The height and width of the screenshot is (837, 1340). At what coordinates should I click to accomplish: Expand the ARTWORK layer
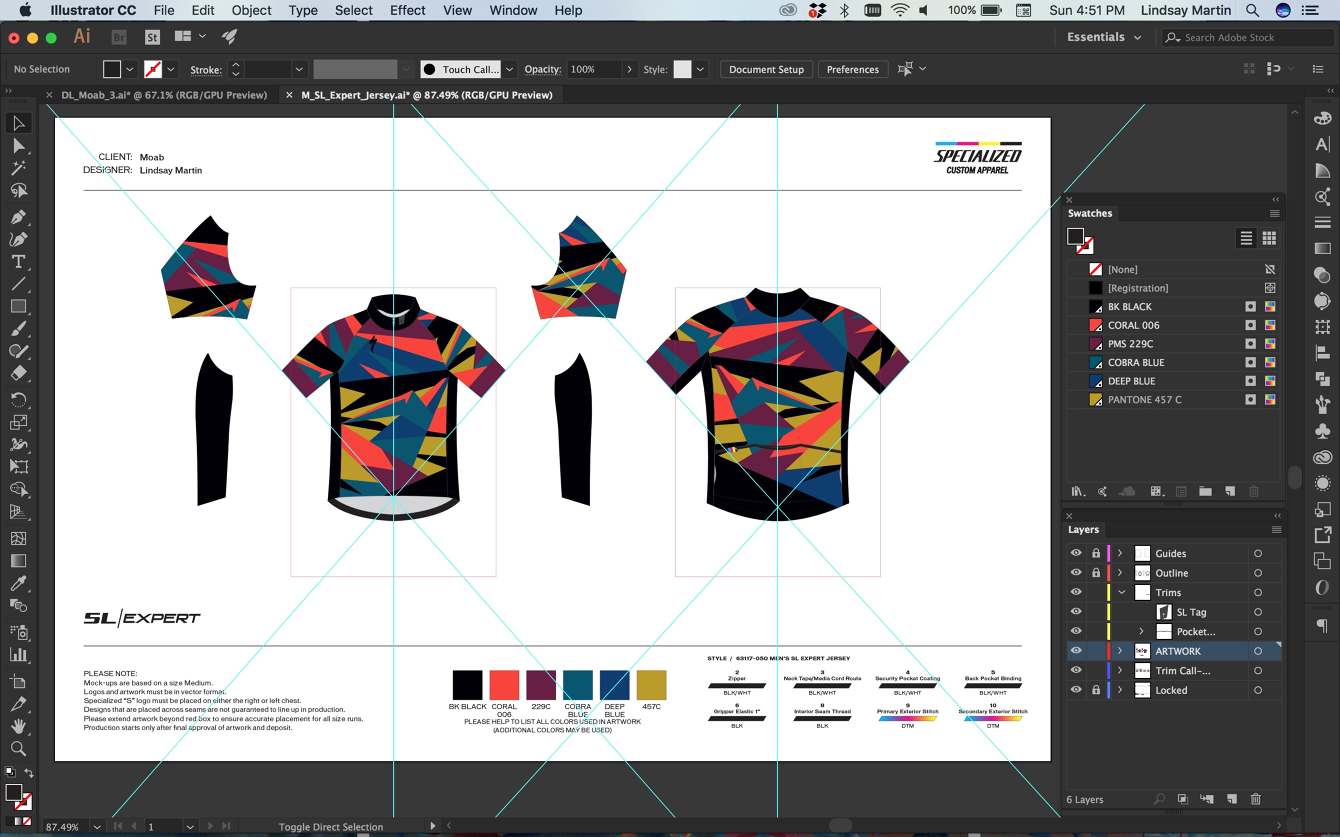pos(1120,651)
